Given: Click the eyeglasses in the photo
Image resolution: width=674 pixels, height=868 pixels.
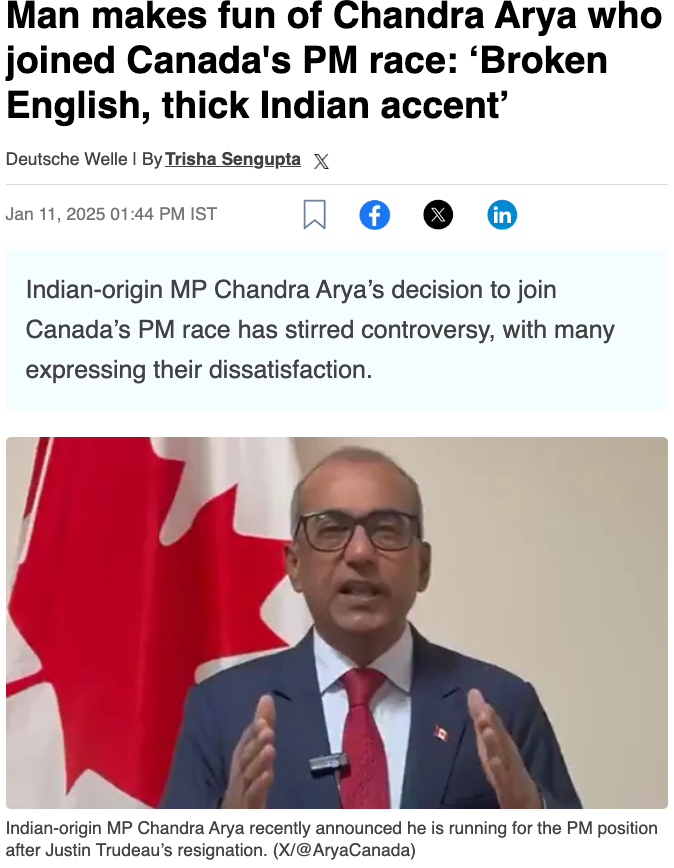Looking at the screenshot, I should point(360,530).
